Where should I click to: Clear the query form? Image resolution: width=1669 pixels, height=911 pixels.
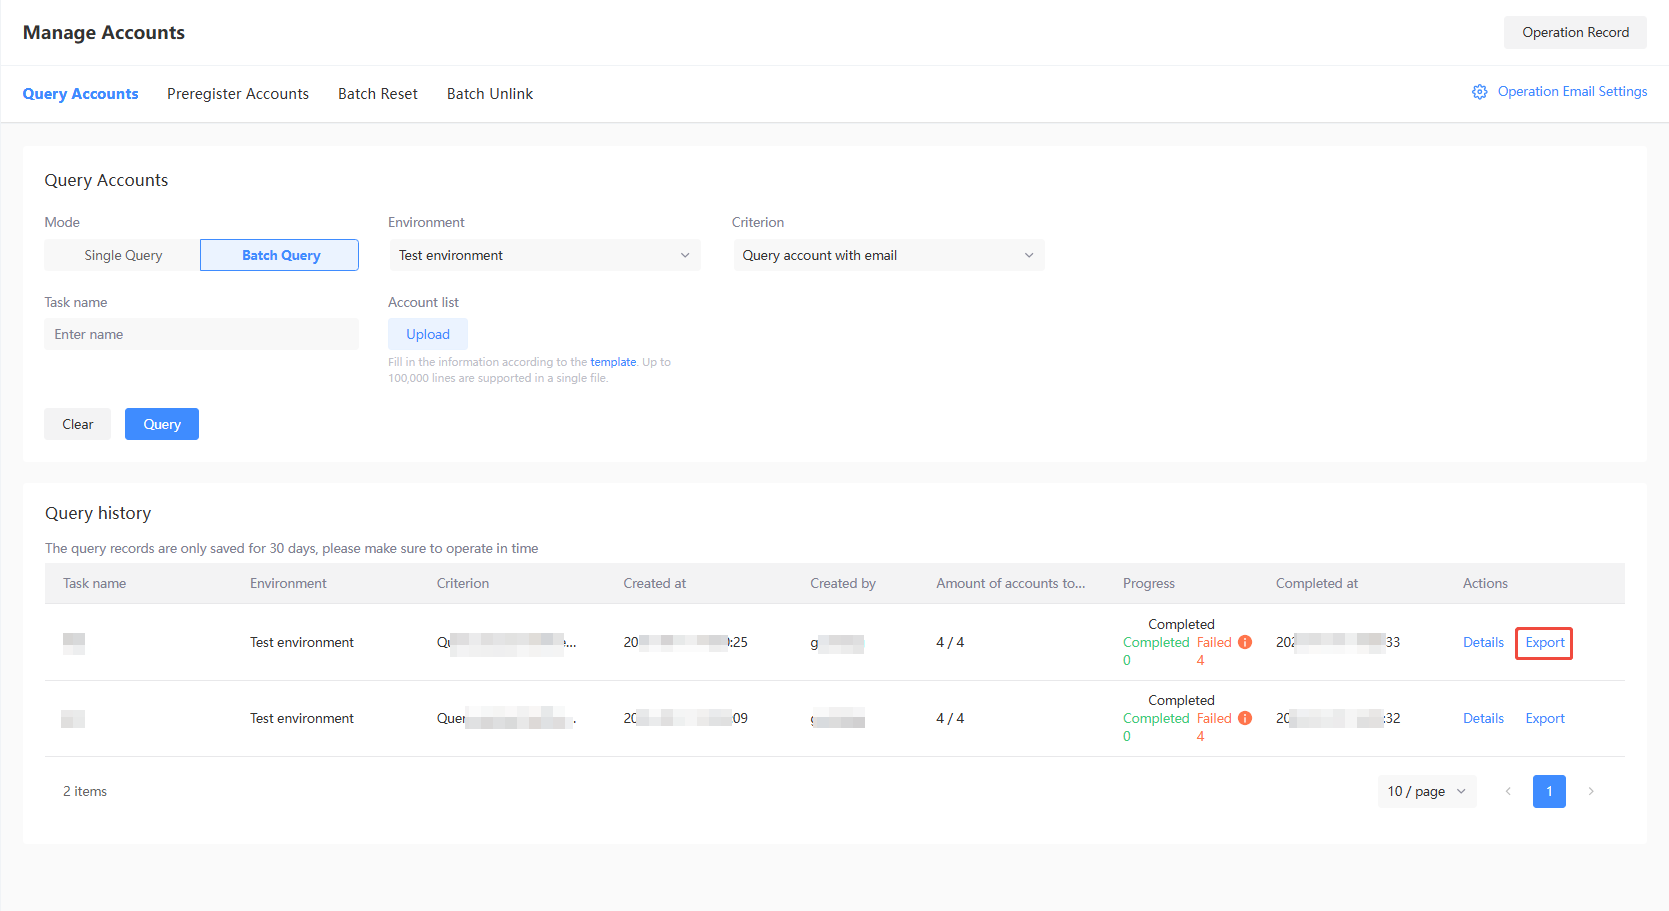[x=77, y=423]
